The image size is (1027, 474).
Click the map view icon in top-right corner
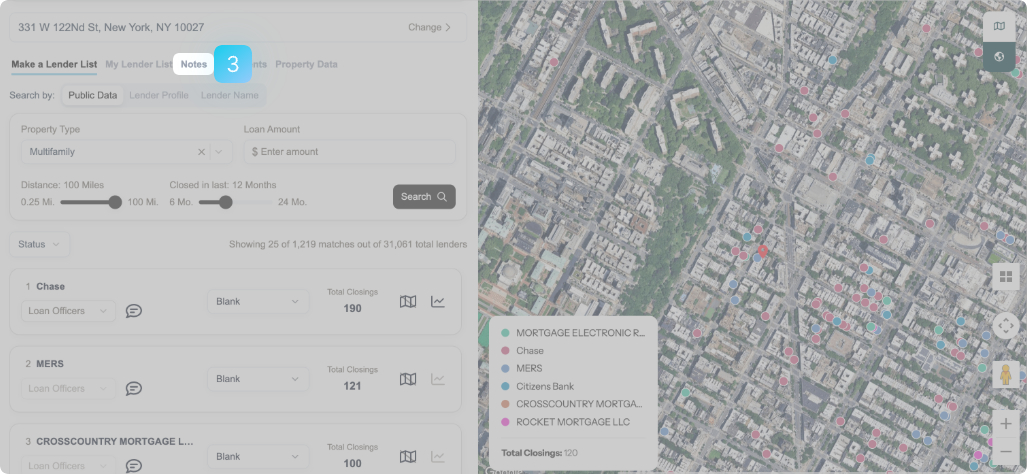coord(999,27)
